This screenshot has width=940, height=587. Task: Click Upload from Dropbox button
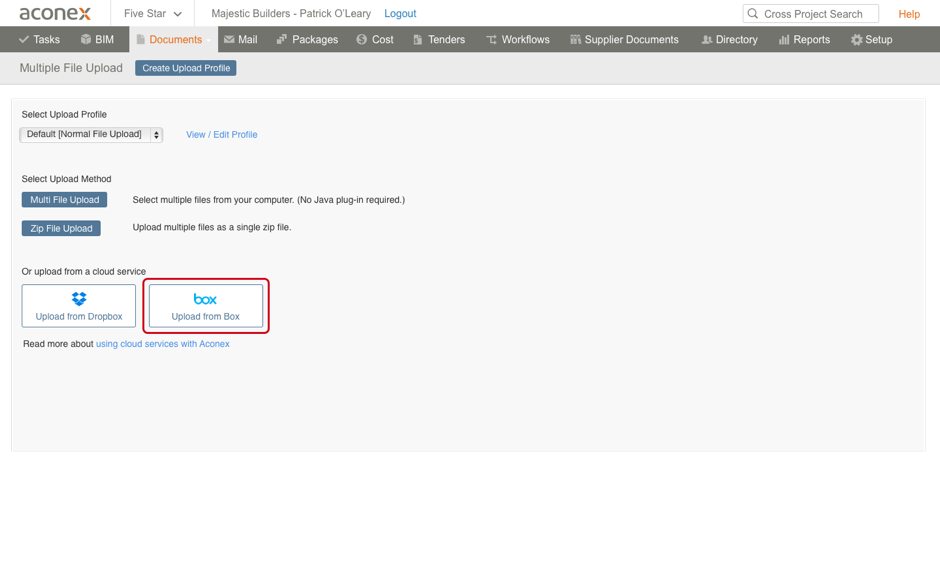point(79,306)
